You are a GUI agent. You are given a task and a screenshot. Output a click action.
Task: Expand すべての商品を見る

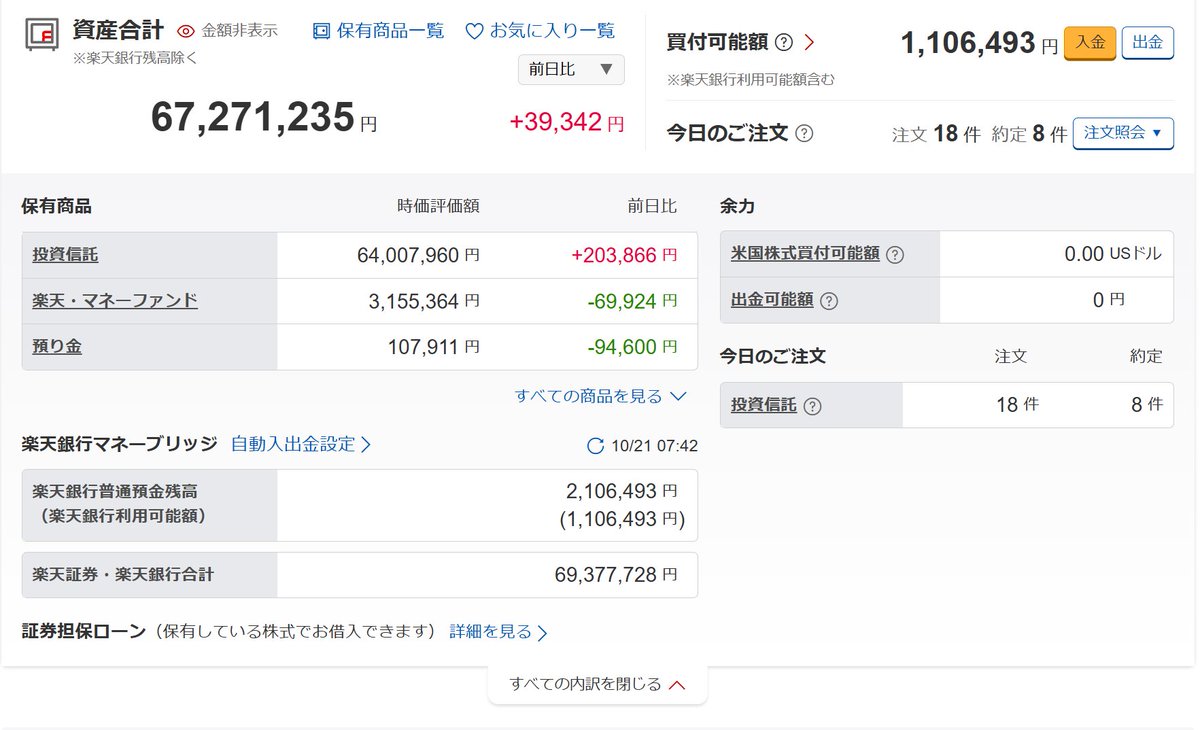pos(601,396)
